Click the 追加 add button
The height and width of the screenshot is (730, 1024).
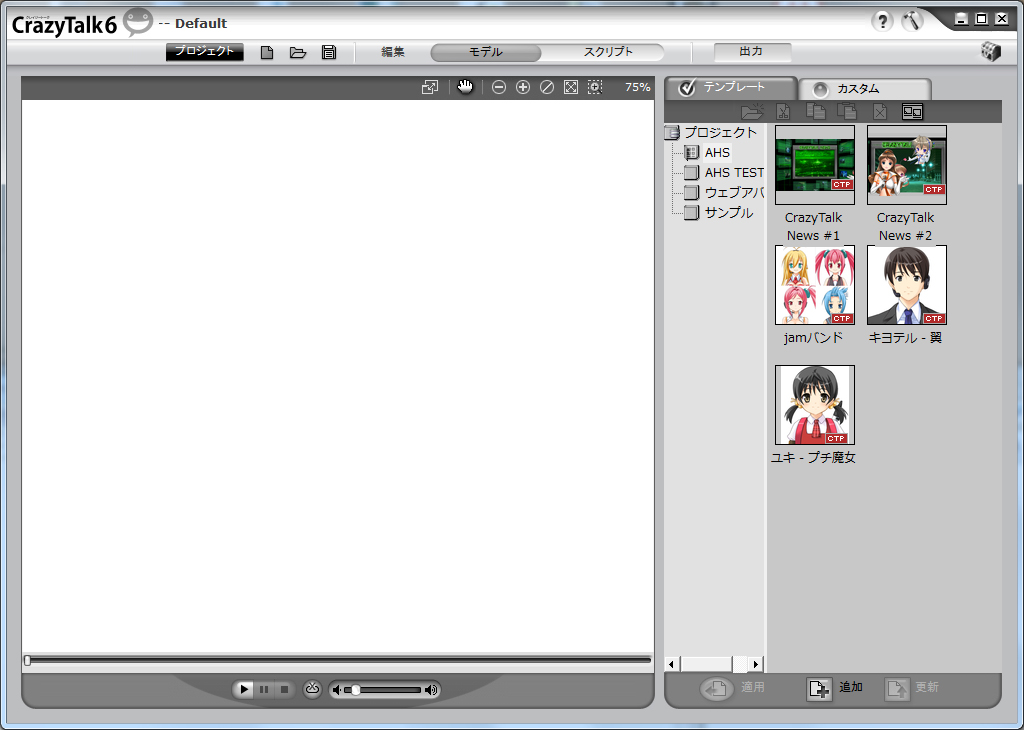(835, 688)
